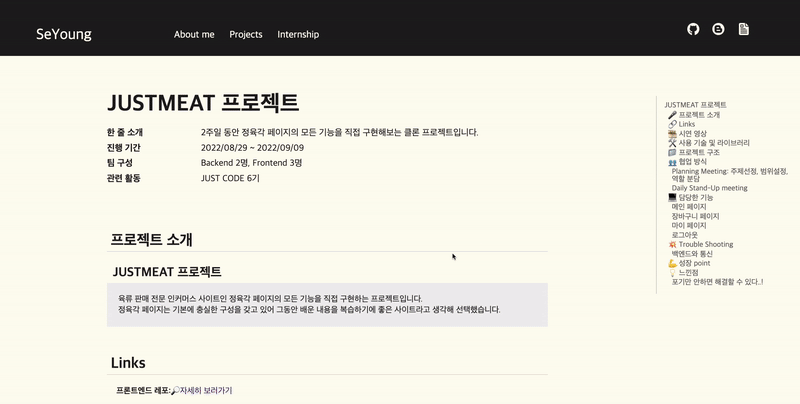The height and width of the screenshot is (404, 800).
Task: Click the 프론트엔드 레포 label
Action: (x=143, y=390)
